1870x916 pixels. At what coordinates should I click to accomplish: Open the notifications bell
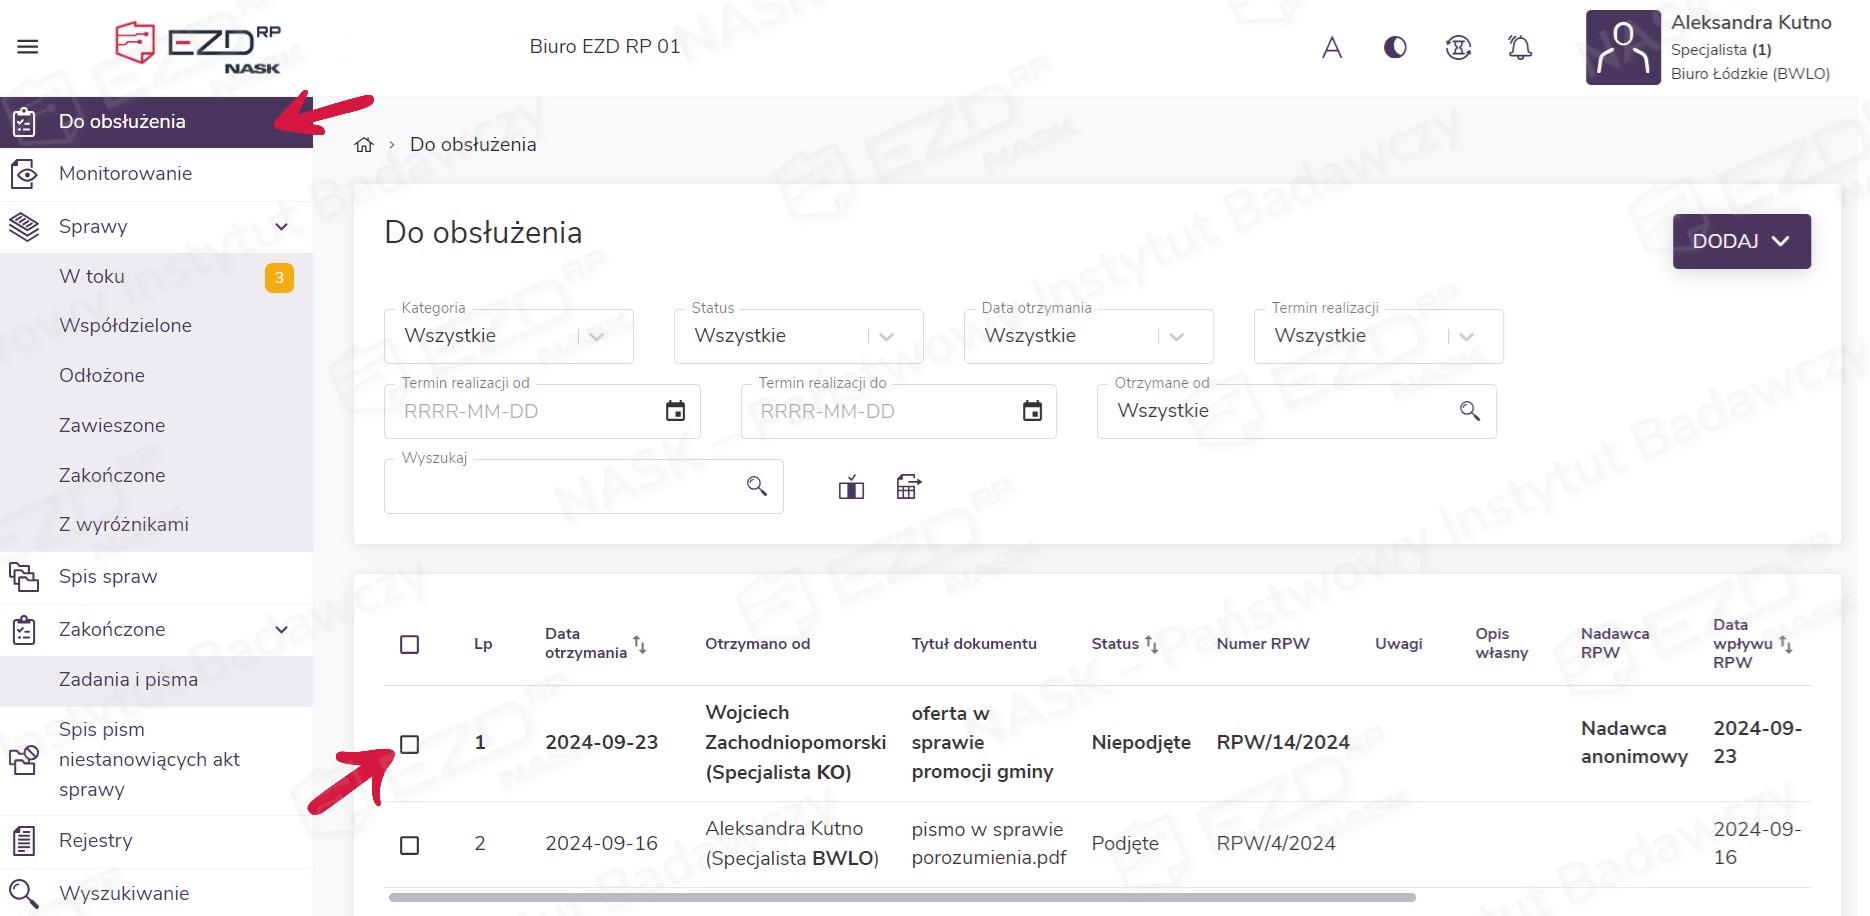1519,47
